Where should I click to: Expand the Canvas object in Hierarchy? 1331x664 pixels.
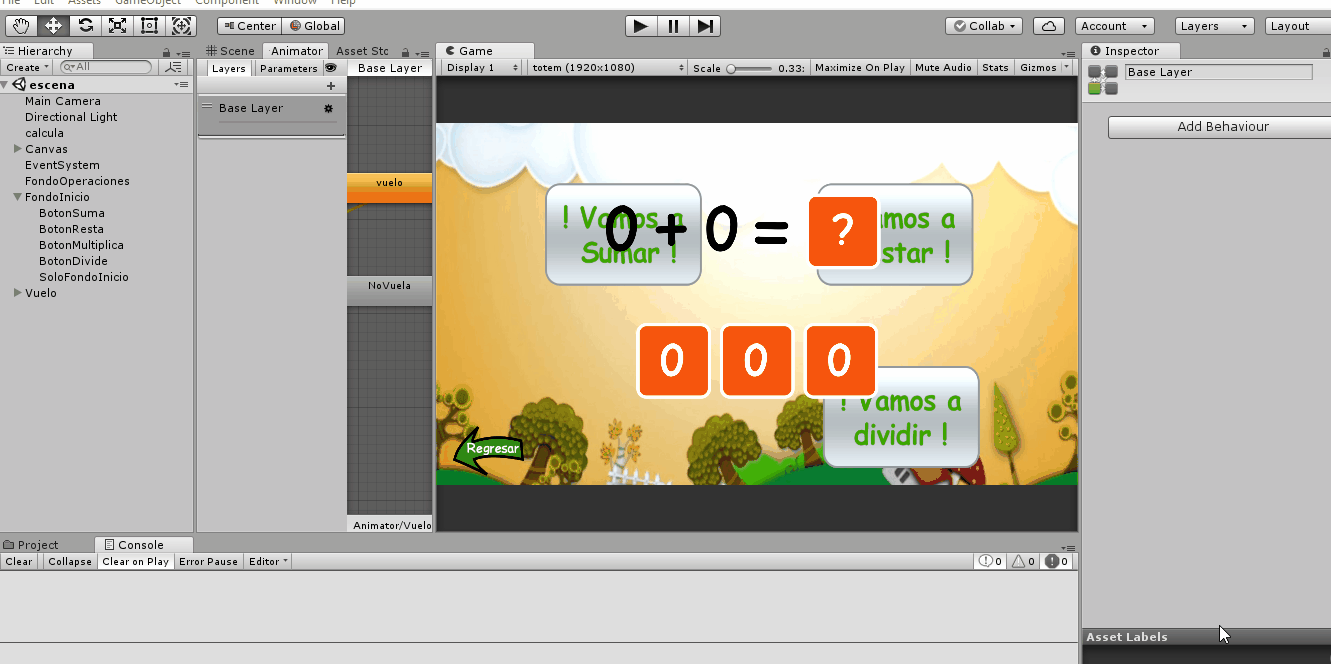[18, 149]
